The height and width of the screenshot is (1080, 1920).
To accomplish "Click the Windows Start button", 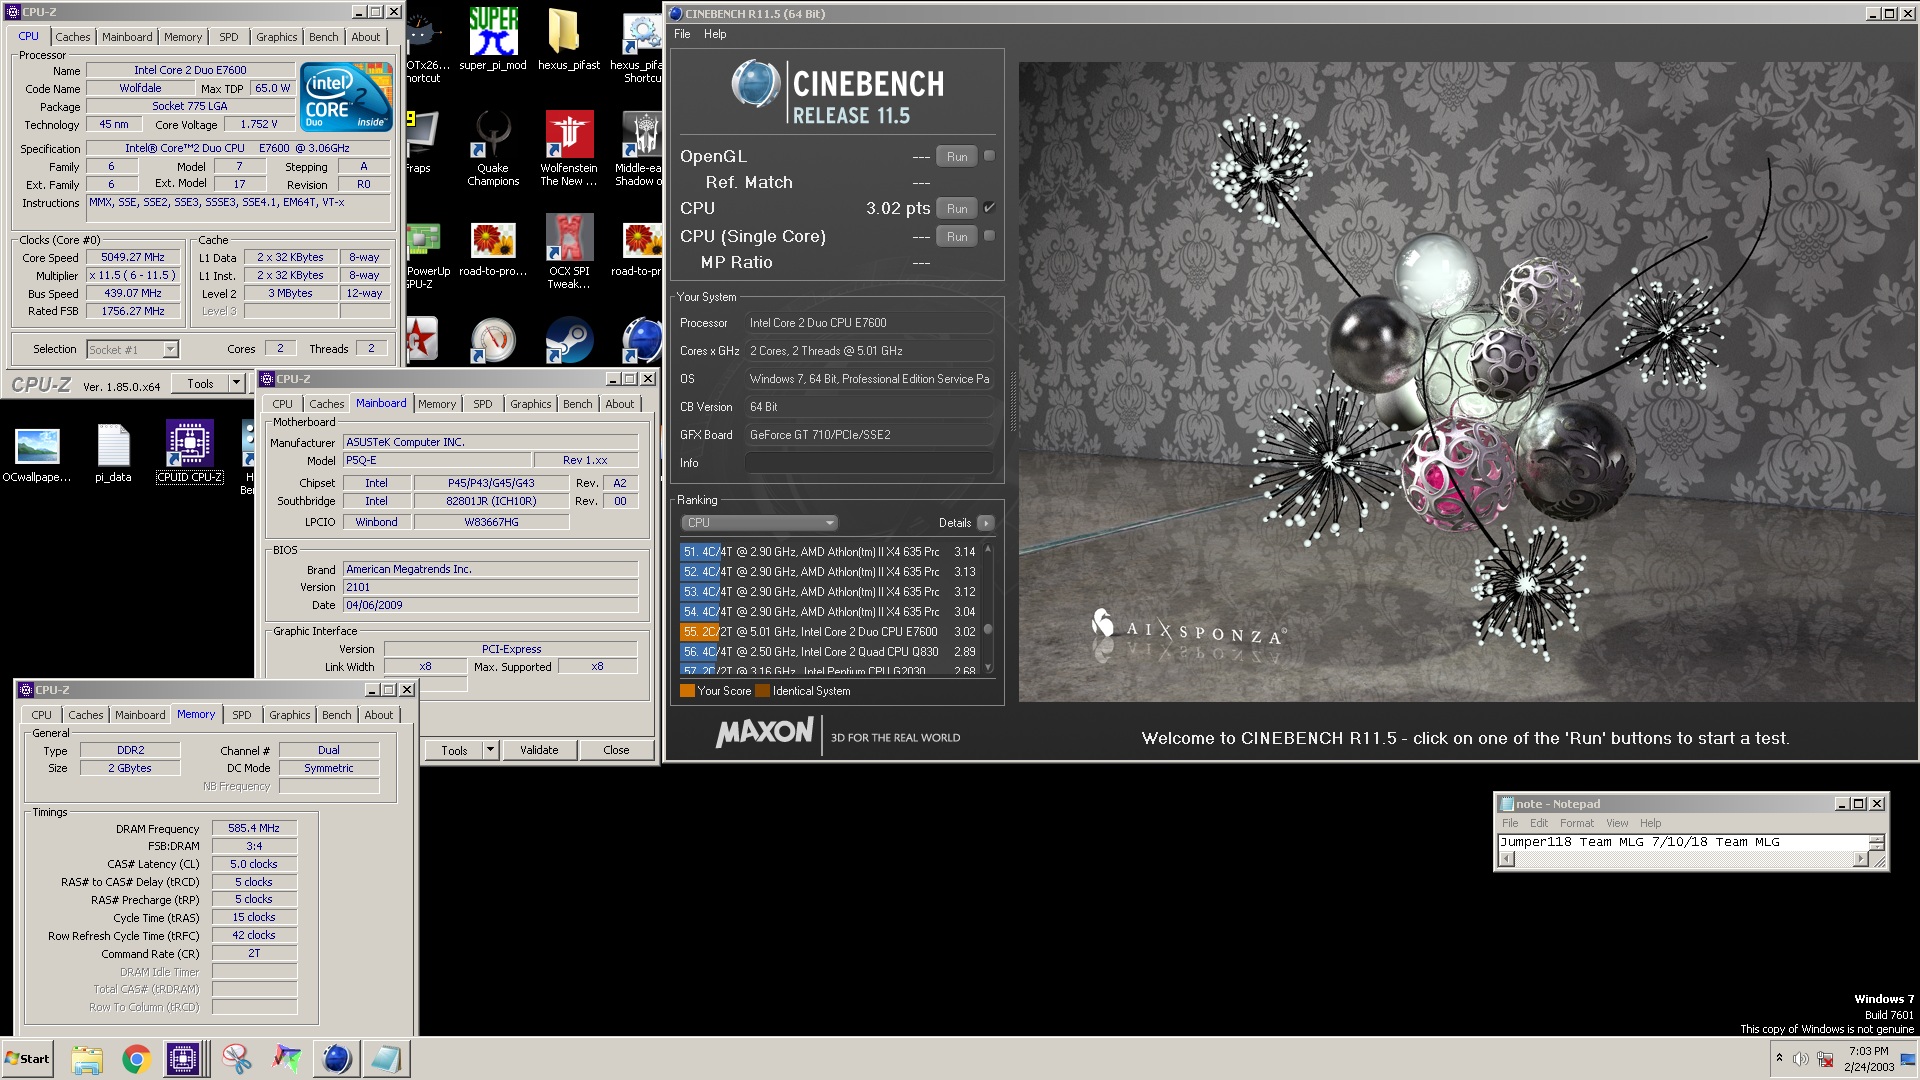I will pos(27,1059).
